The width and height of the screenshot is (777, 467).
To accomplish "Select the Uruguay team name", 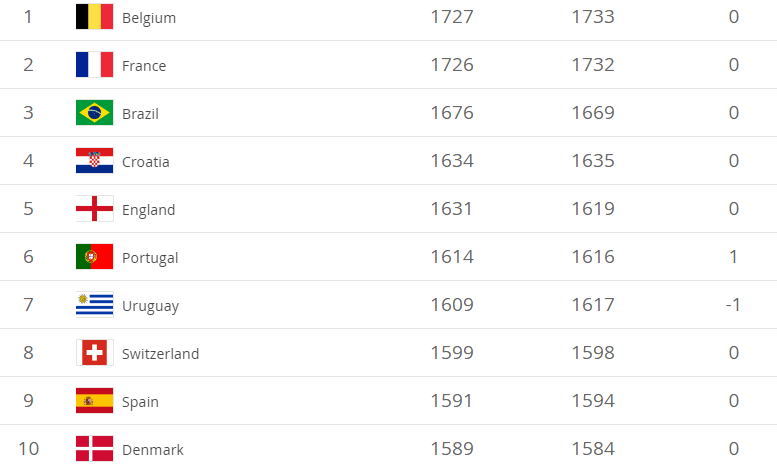I will click(x=150, y=306).
